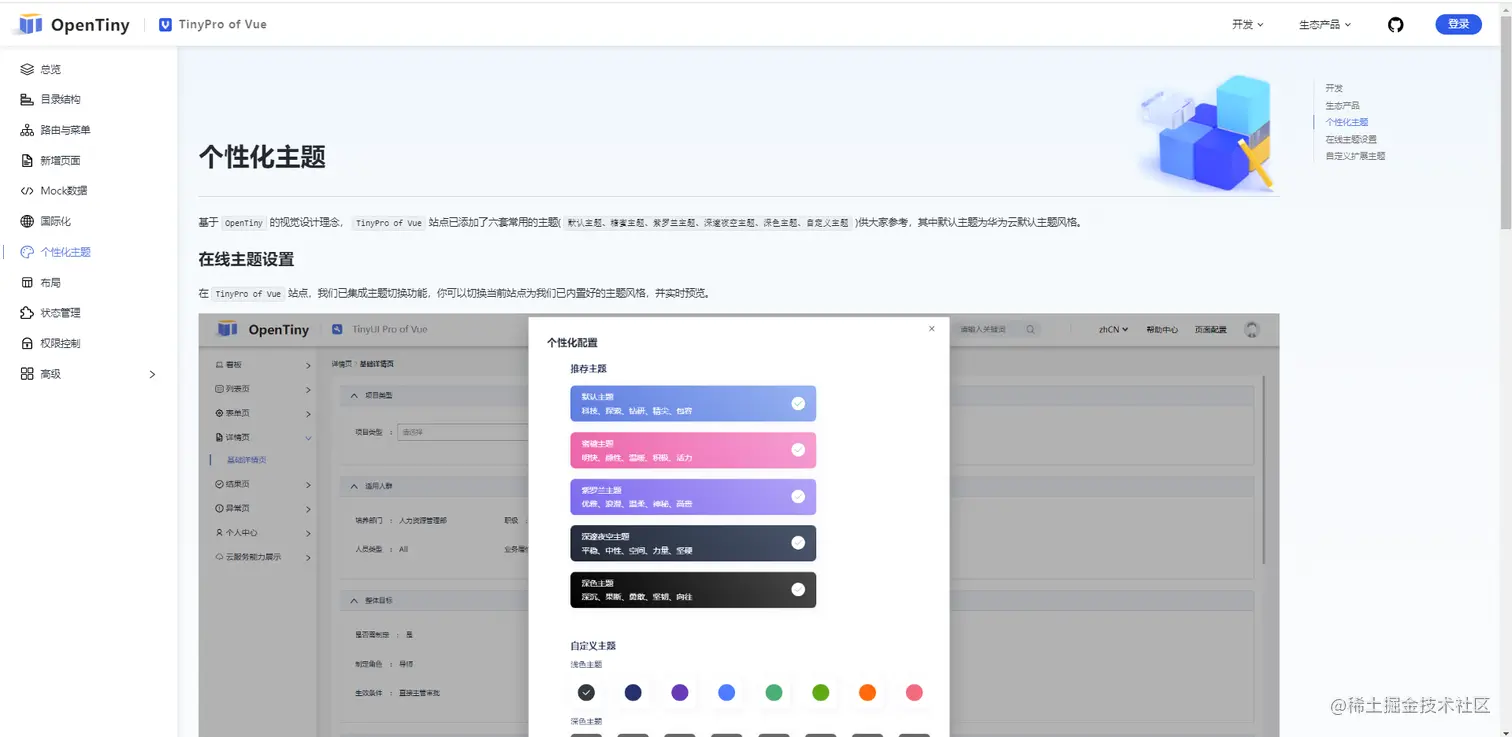Close the 个性化配置 dialog with the X
This screenshot has width=1512, height=737.
pos(932,328)
